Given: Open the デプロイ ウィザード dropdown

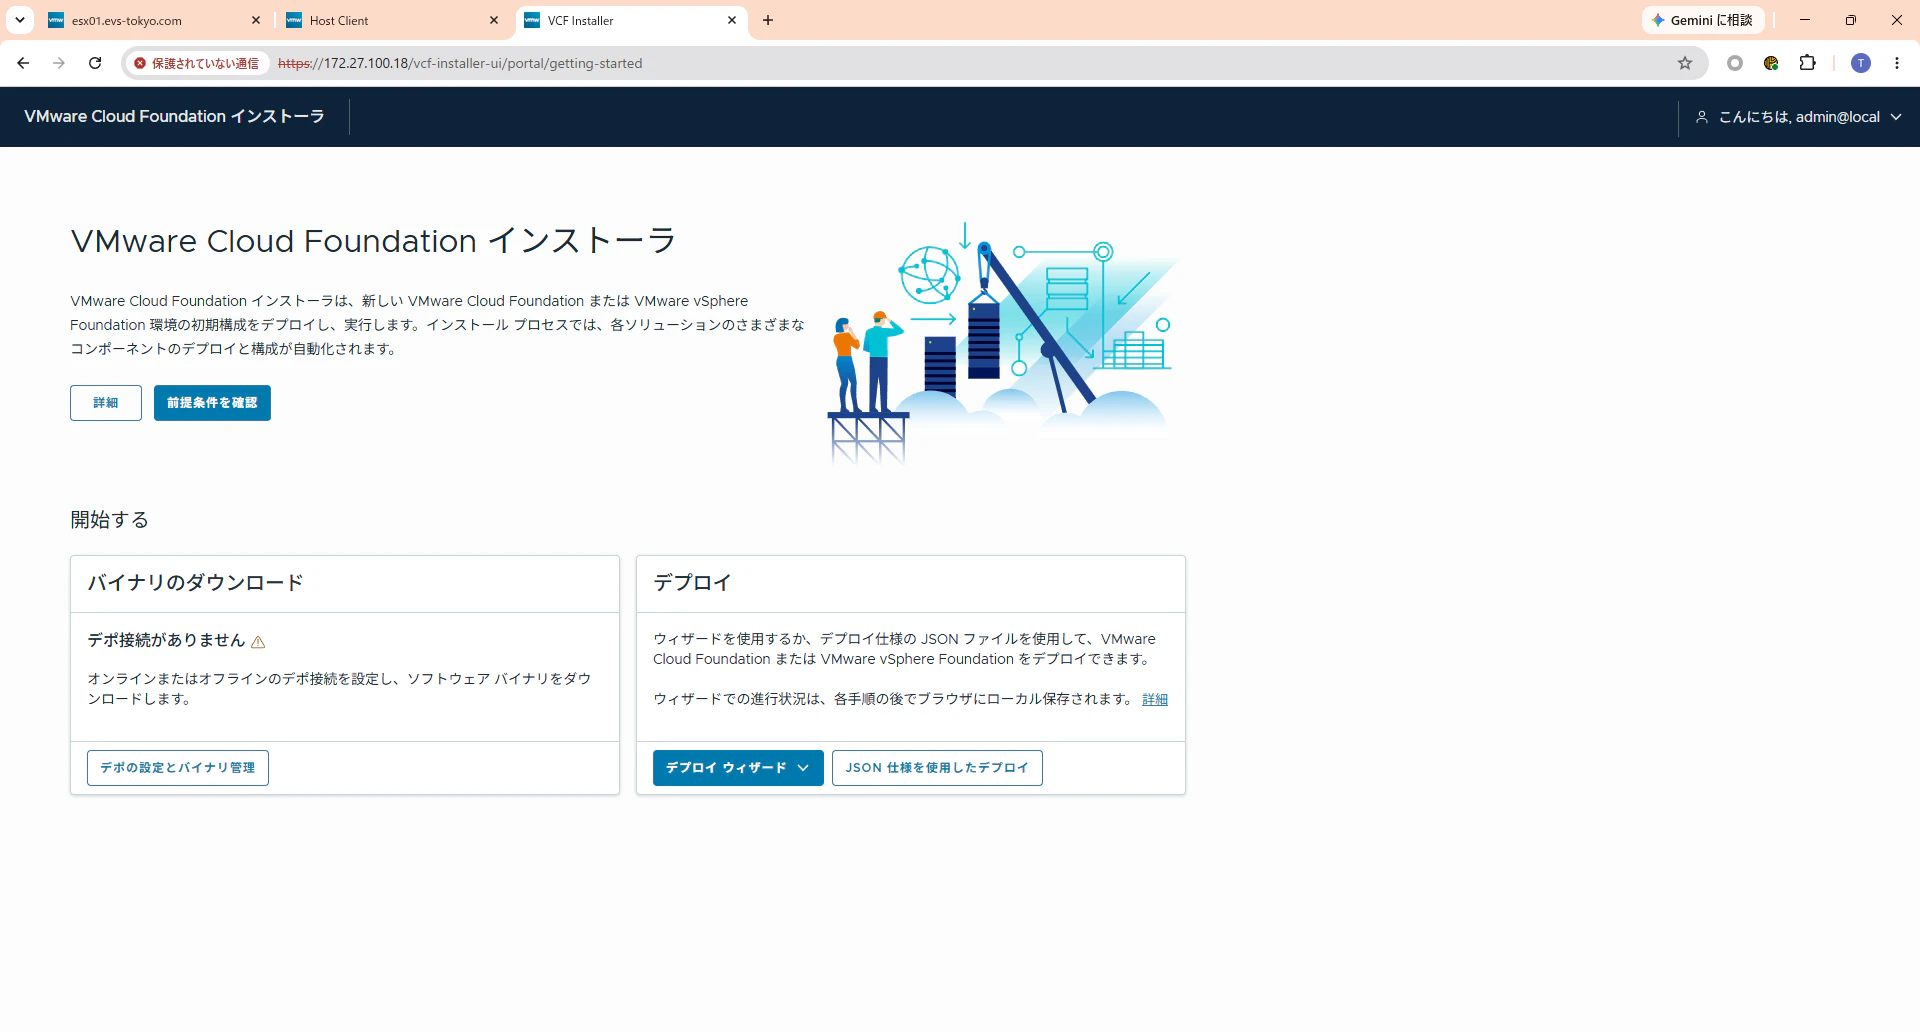Looking at the screenshot, I should click(738, 768).
